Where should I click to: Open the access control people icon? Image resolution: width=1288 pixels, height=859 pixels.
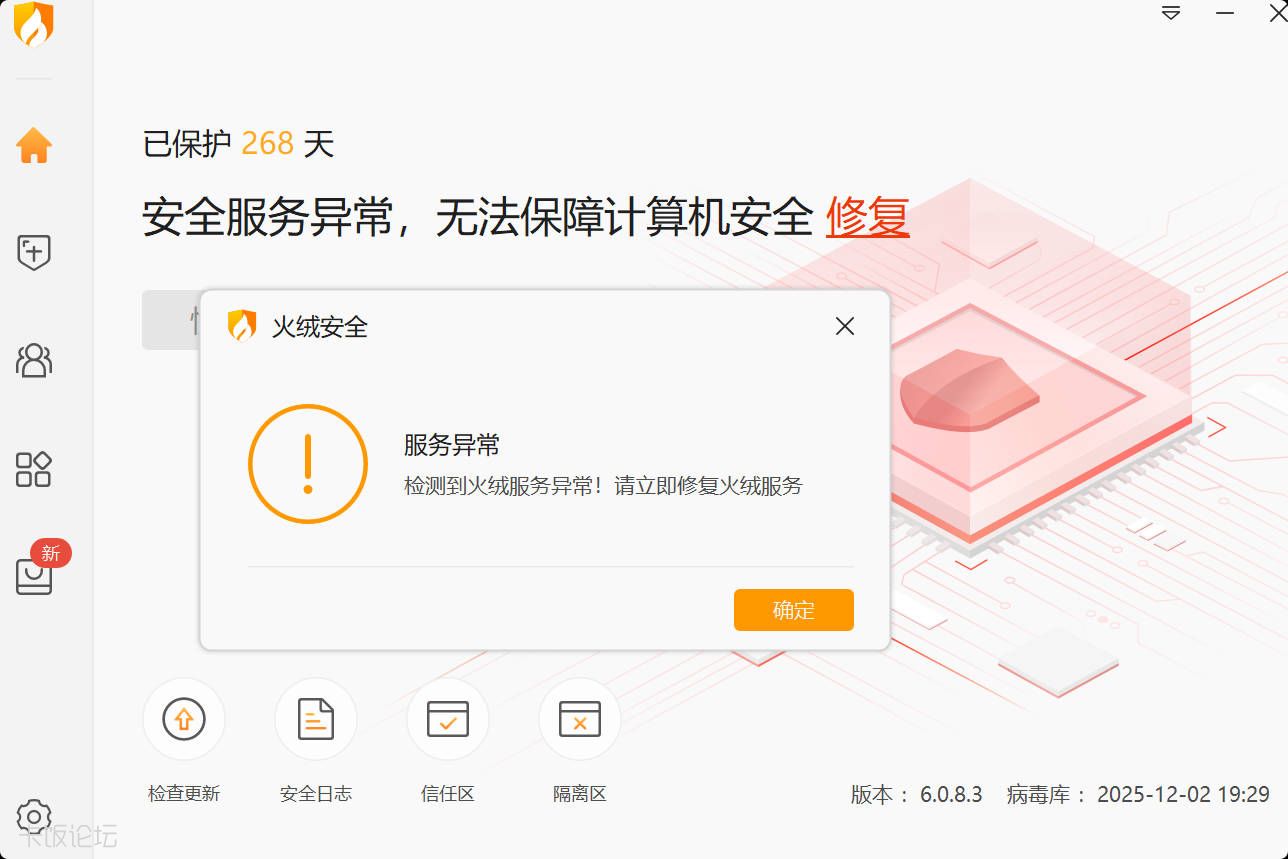[x=34, y=360]
